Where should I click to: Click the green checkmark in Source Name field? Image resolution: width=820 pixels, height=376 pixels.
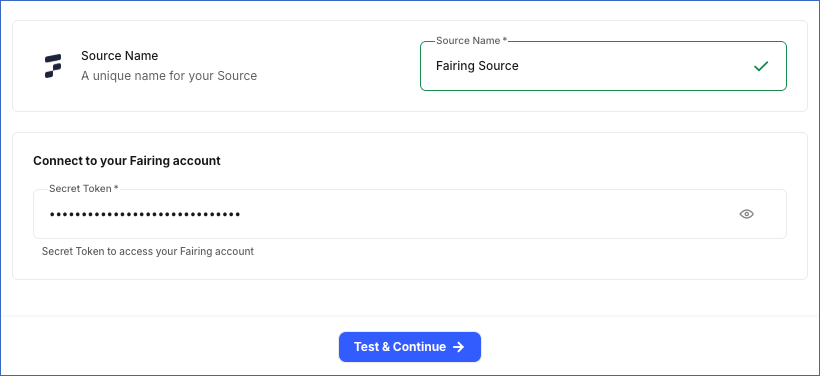coord(761,66)
